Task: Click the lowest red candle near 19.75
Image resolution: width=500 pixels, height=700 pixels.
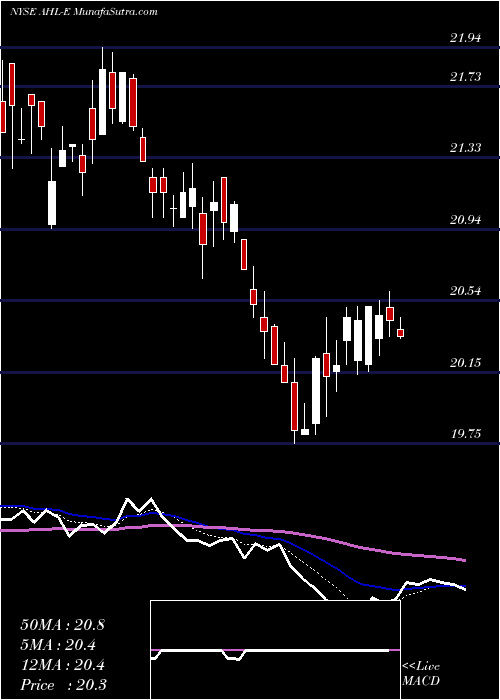Action: coord(294,406)
